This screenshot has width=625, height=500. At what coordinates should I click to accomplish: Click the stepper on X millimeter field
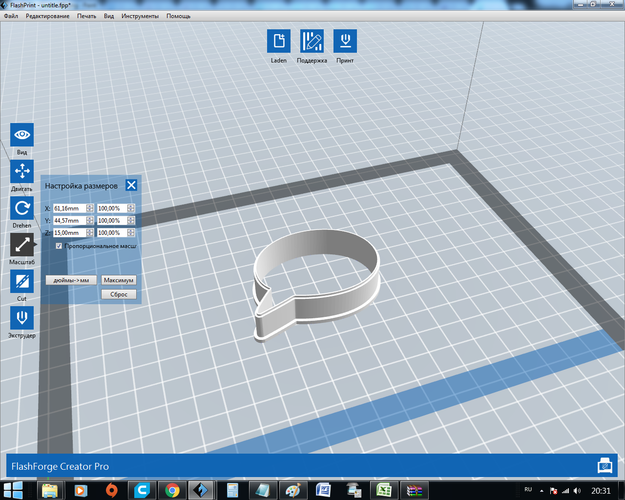pos(90,208)
